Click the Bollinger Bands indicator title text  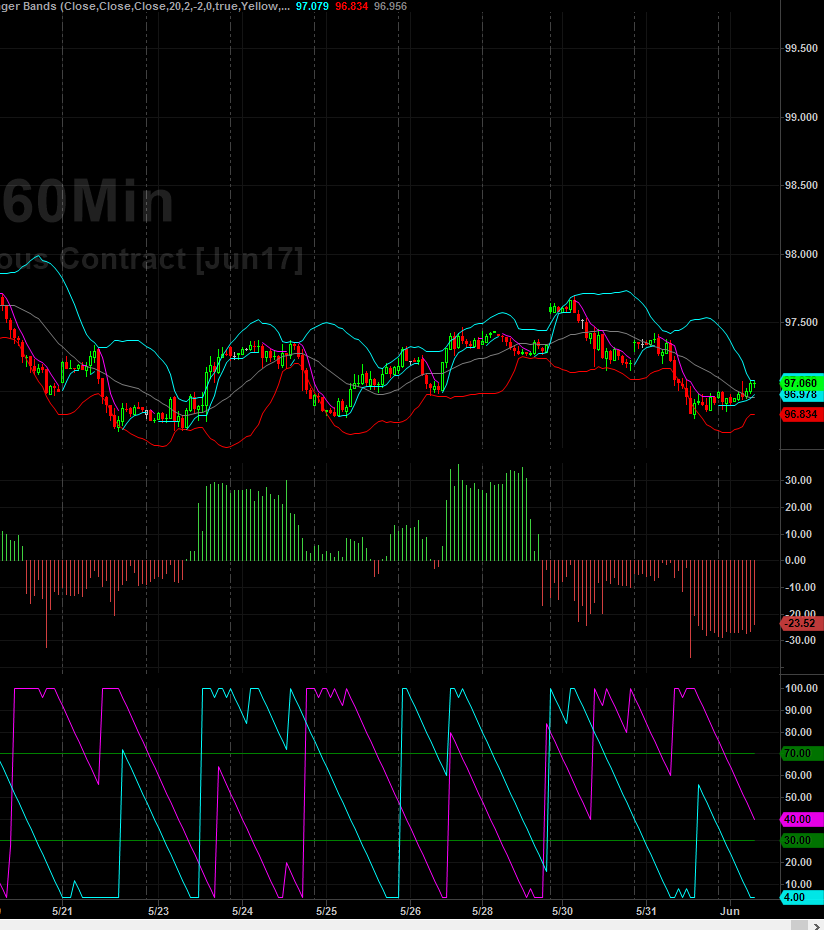tap(150, 6)
